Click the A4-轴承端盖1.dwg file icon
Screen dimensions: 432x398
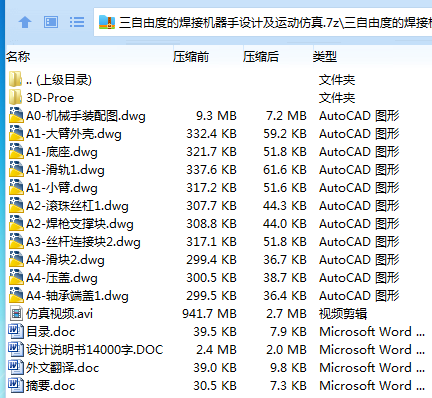click(16, 295)
